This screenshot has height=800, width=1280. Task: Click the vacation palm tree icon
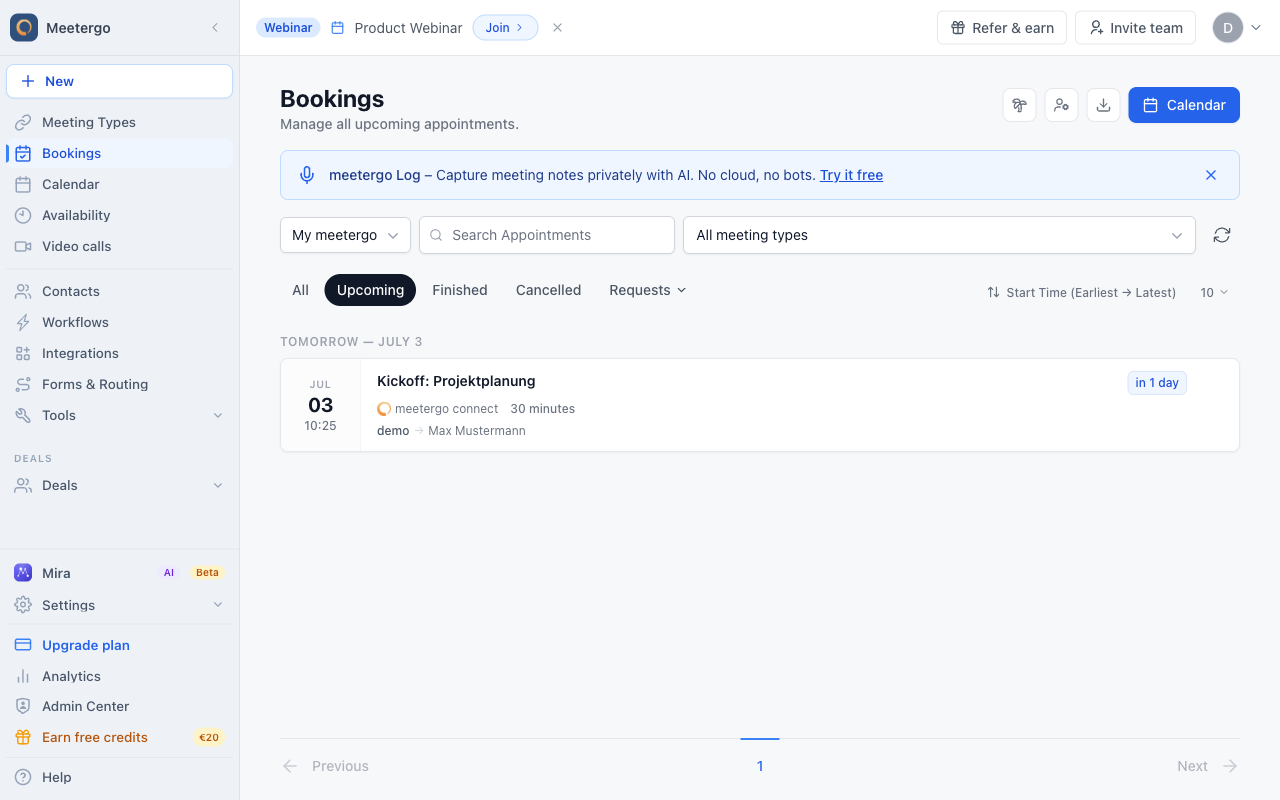[1019, 105]
